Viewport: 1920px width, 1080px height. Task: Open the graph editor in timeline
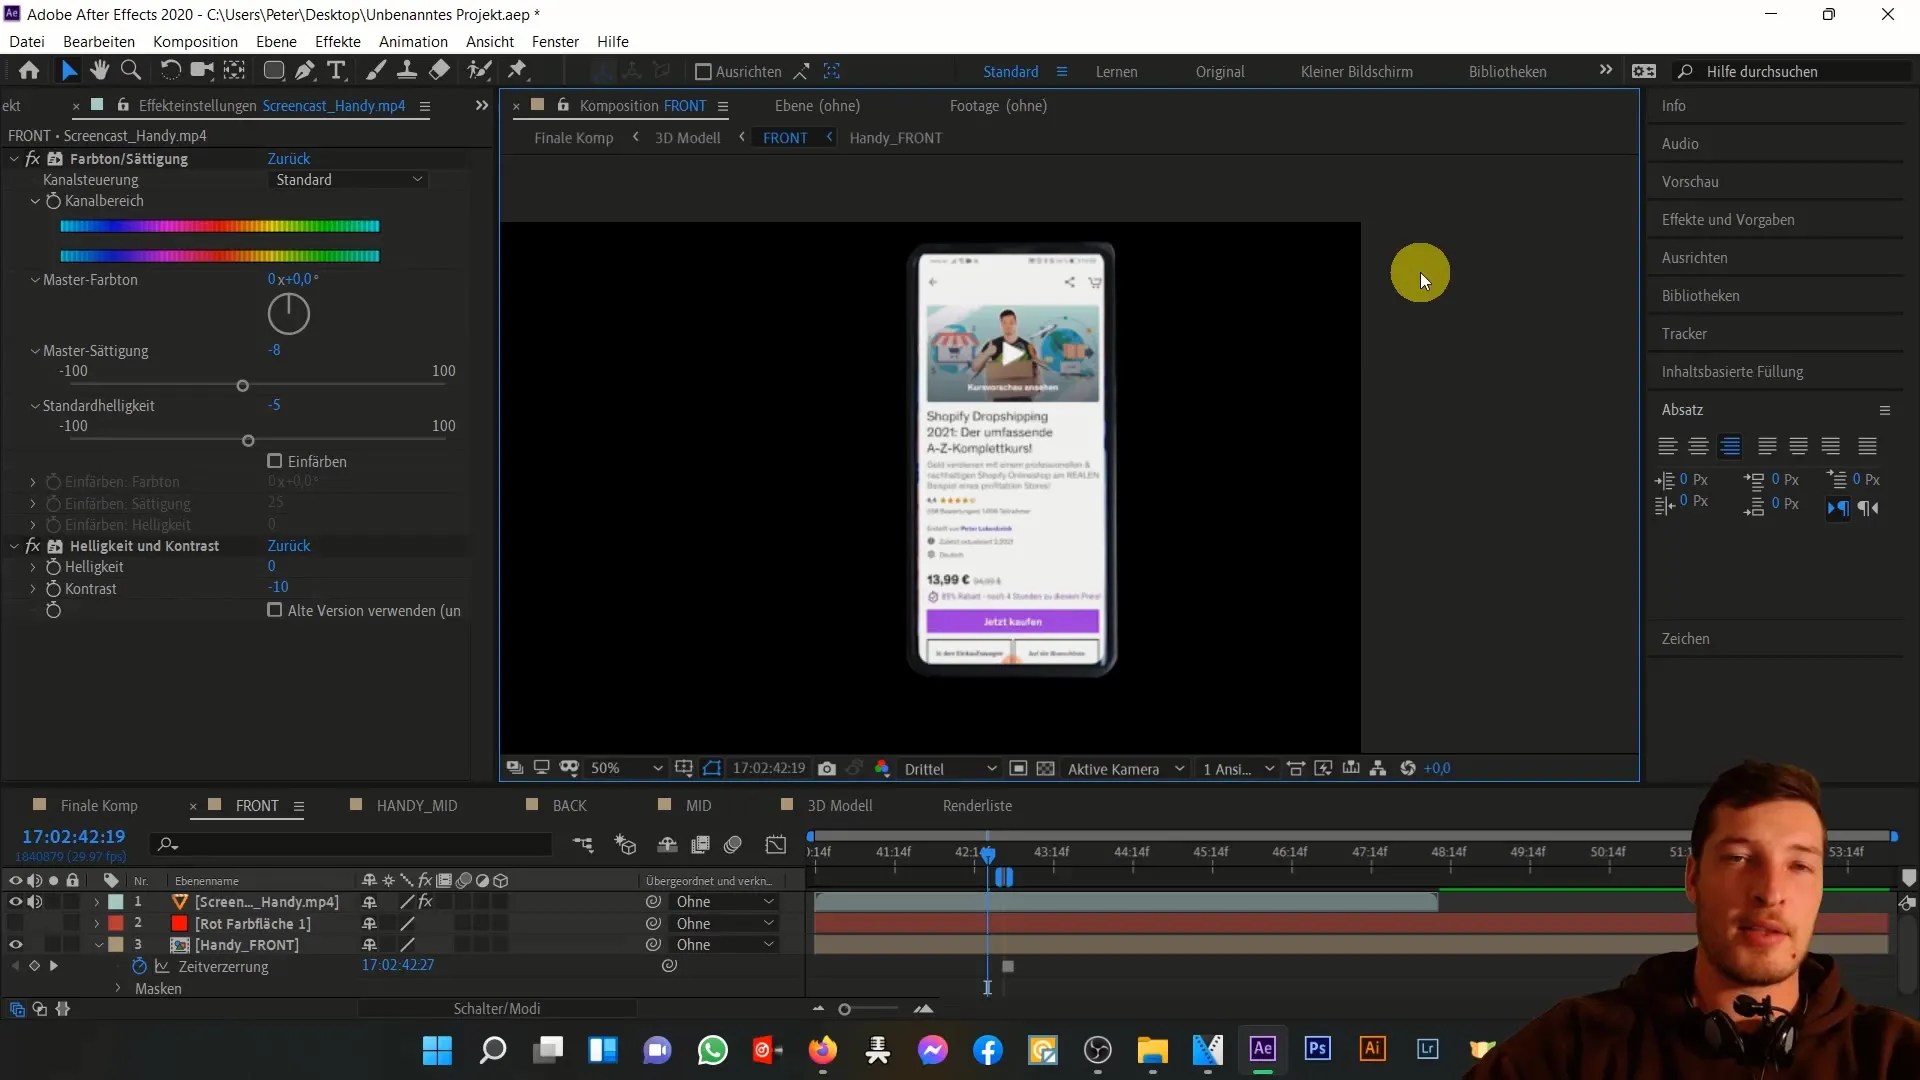click(x=776, y=846)
